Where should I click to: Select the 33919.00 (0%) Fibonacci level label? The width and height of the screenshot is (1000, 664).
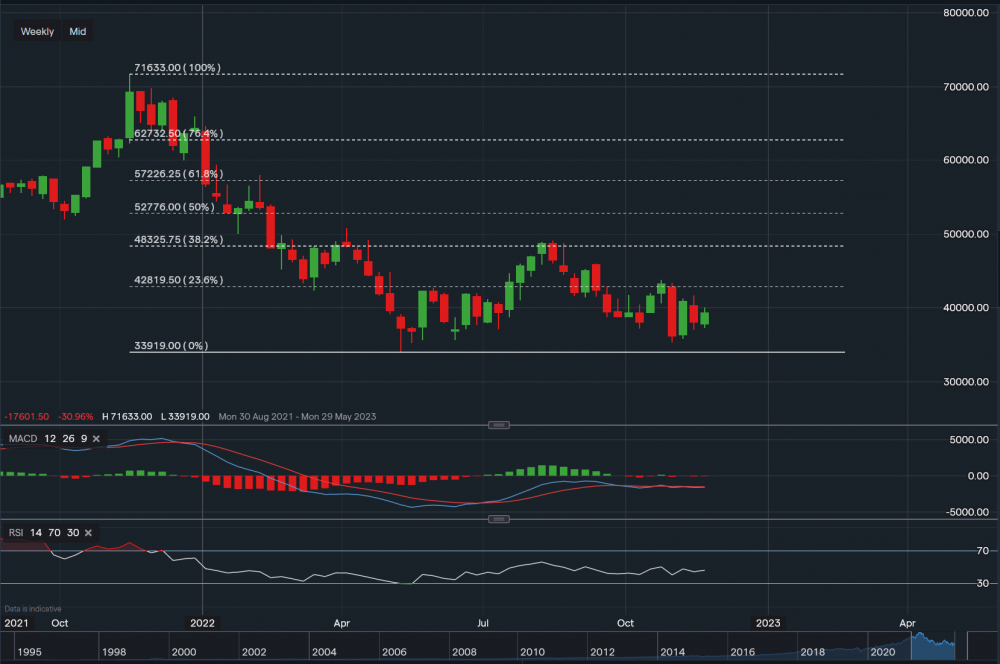coord(170,346)
